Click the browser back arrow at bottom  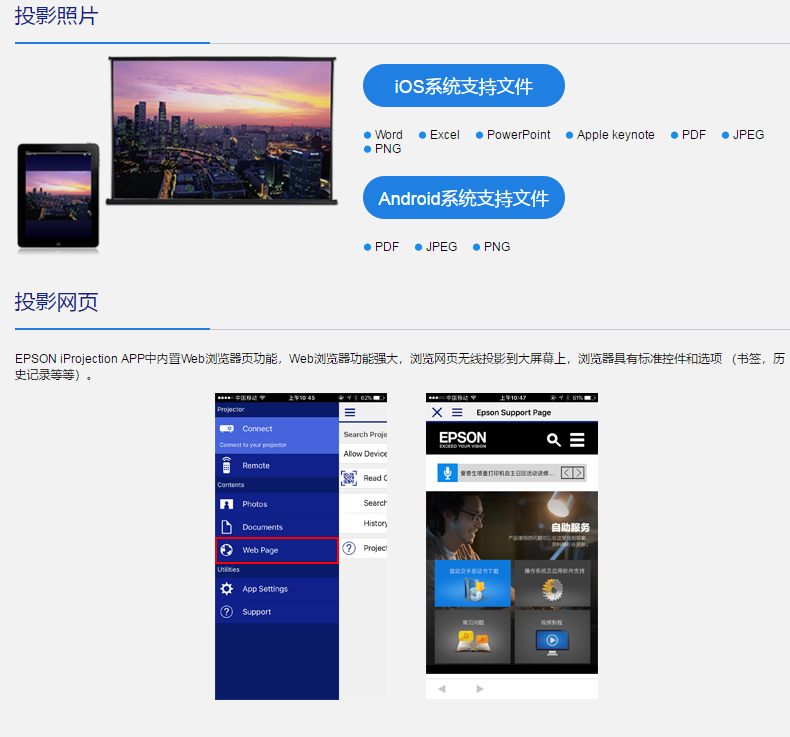(x=442, y=689)
